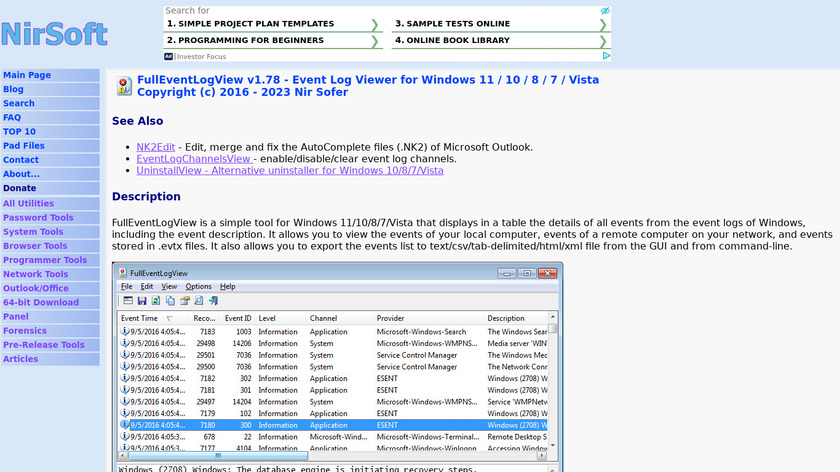Follow the EventLogChannelsView link

pyautogui.click(x=194, y=159)
